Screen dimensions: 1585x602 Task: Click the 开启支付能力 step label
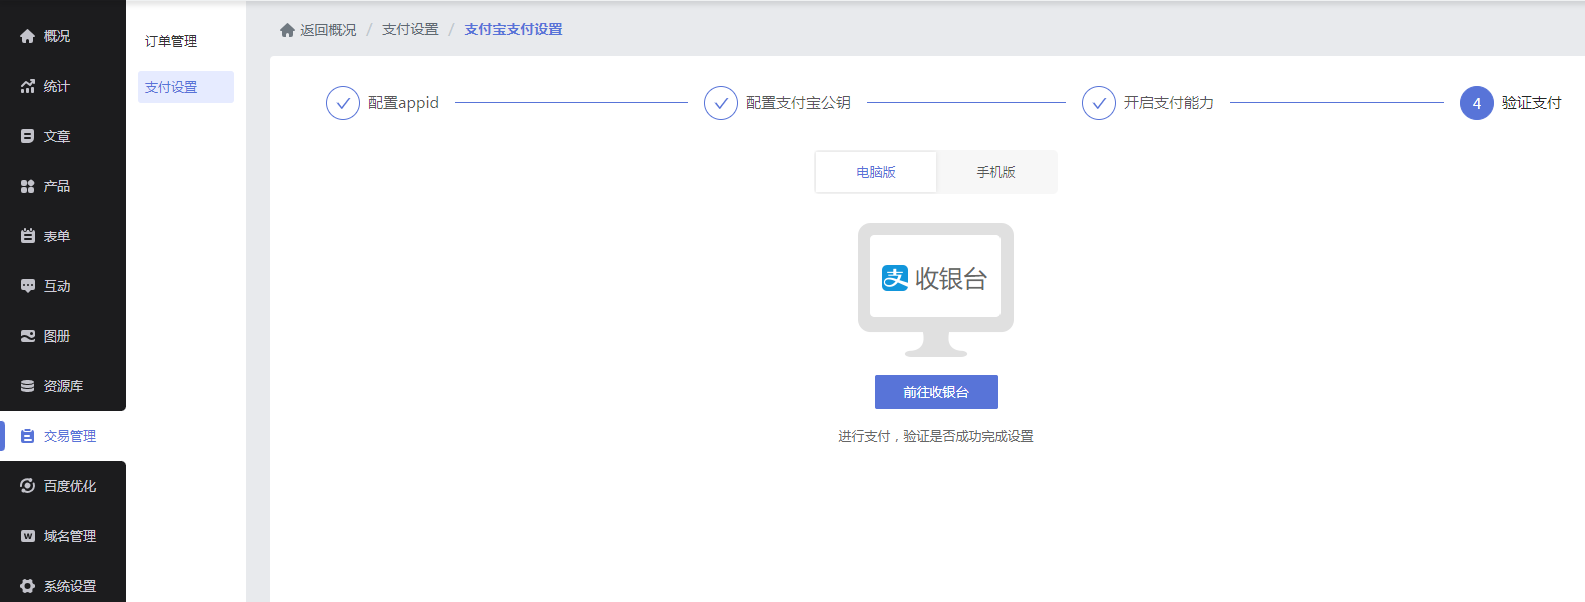[1168, 103]
